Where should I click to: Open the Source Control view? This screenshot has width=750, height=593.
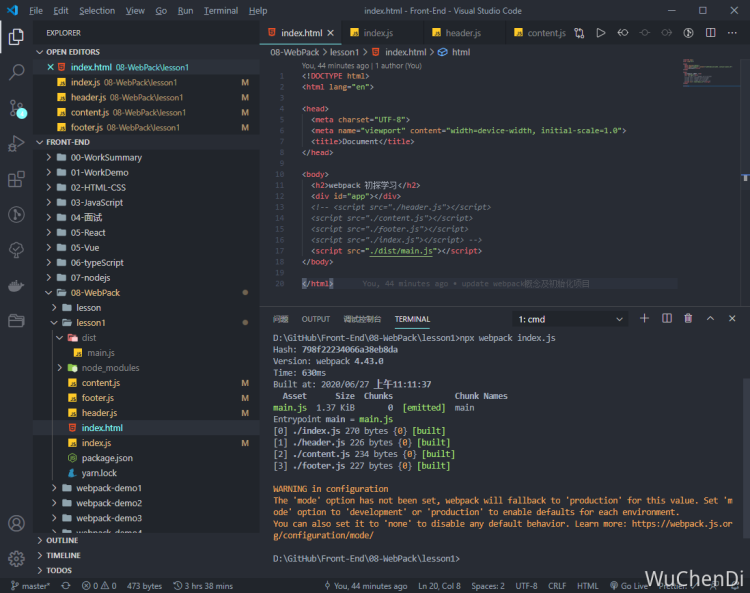[x=16, y=109]
